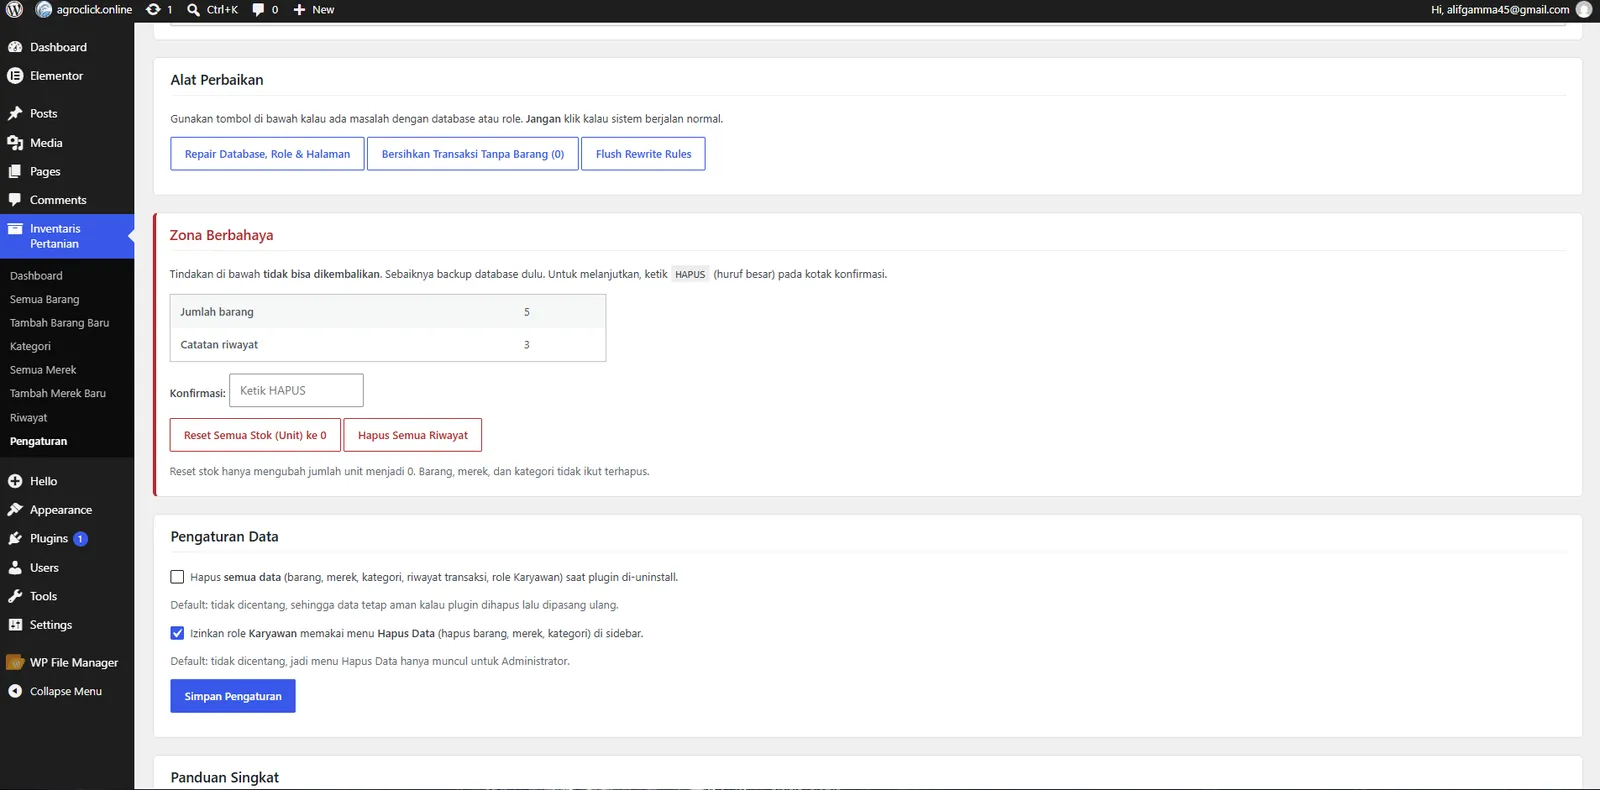Click the Panduan Singkat heading
Screen dimensions: 1600x790
coord(224,778)
